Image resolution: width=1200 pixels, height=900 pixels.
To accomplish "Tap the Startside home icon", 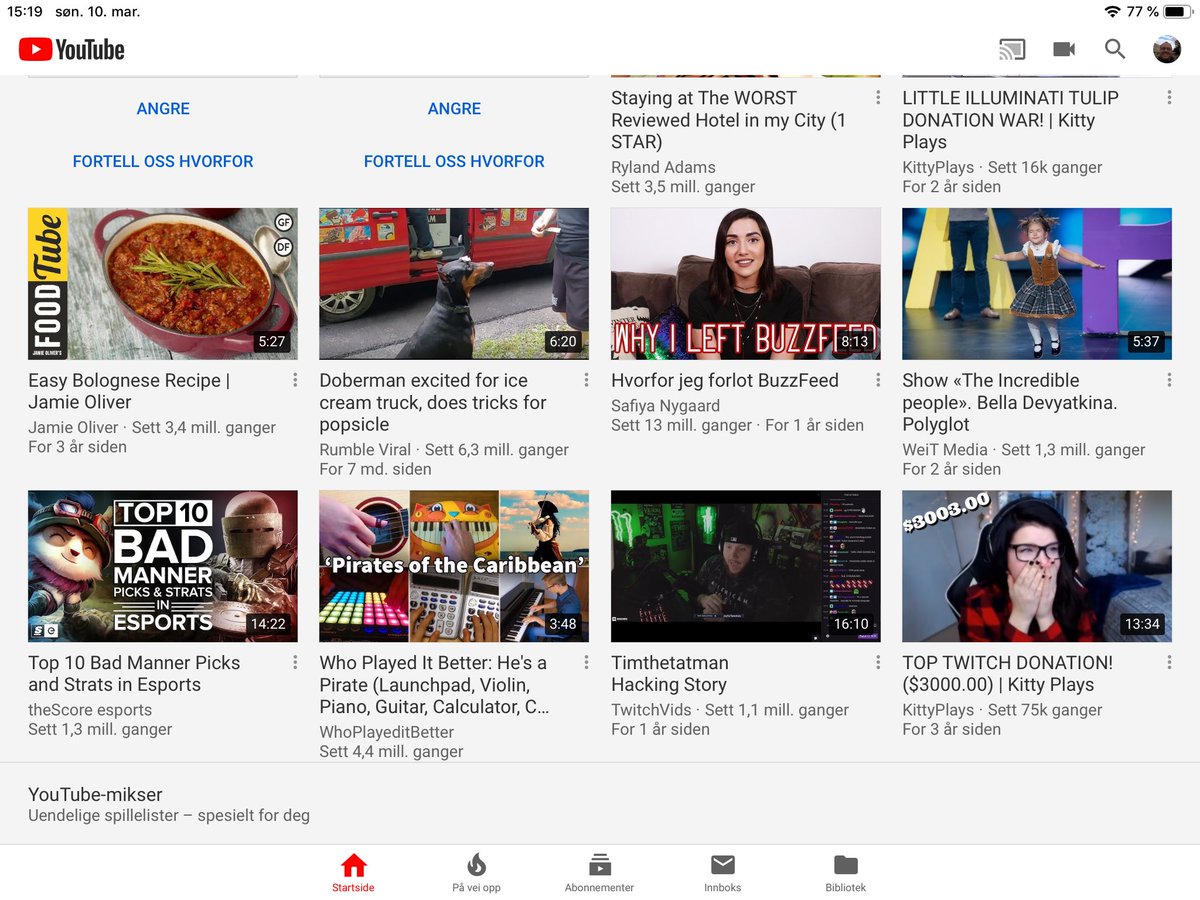I will 354,865.
